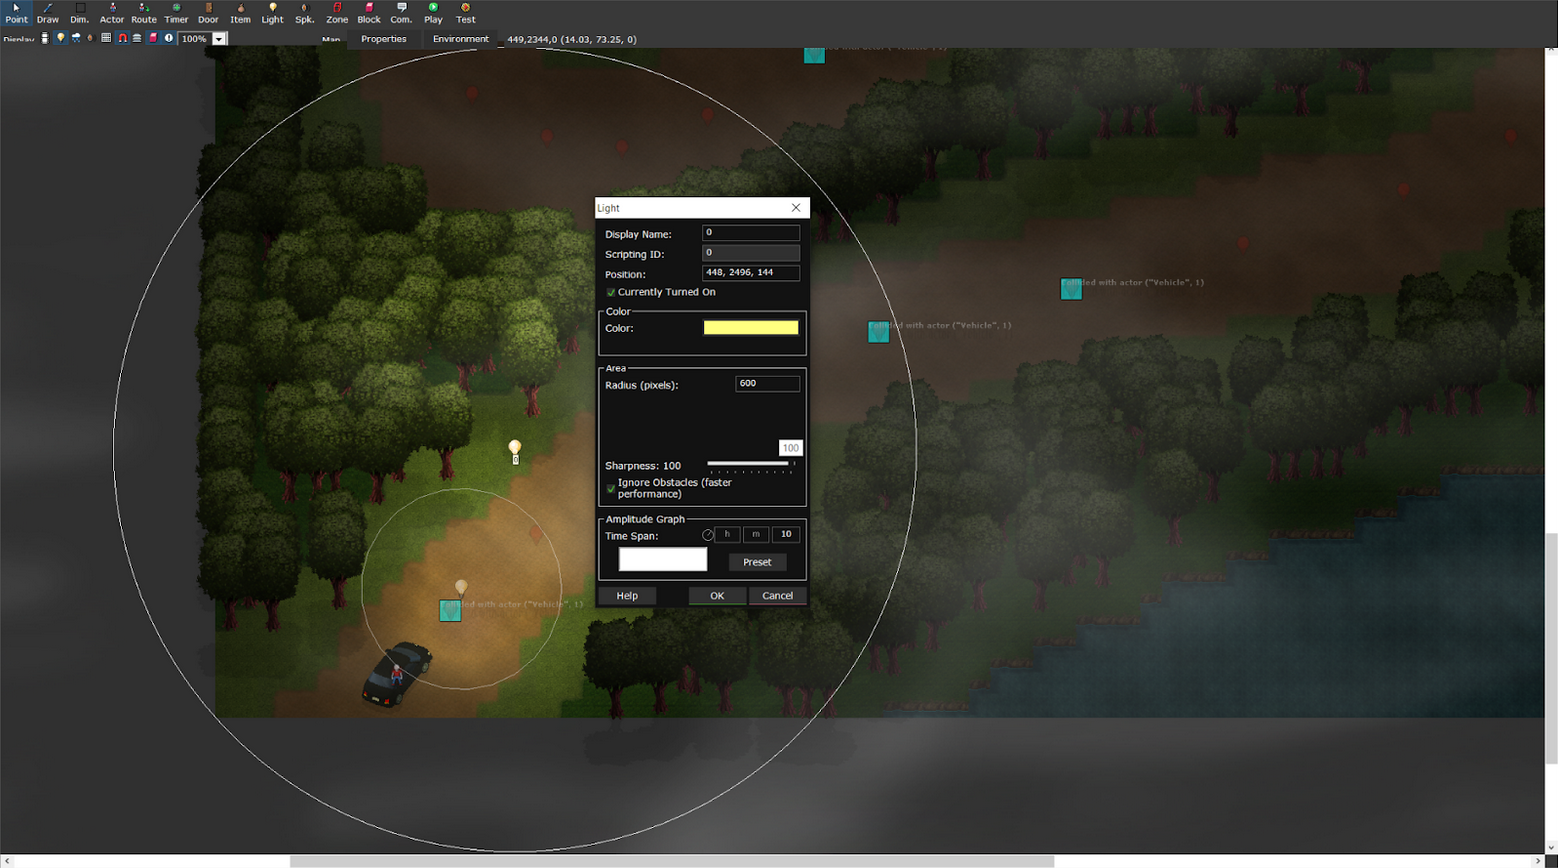Toggle speaker display icon in Display bar
1558x868 pixels.
pos(90,38)
